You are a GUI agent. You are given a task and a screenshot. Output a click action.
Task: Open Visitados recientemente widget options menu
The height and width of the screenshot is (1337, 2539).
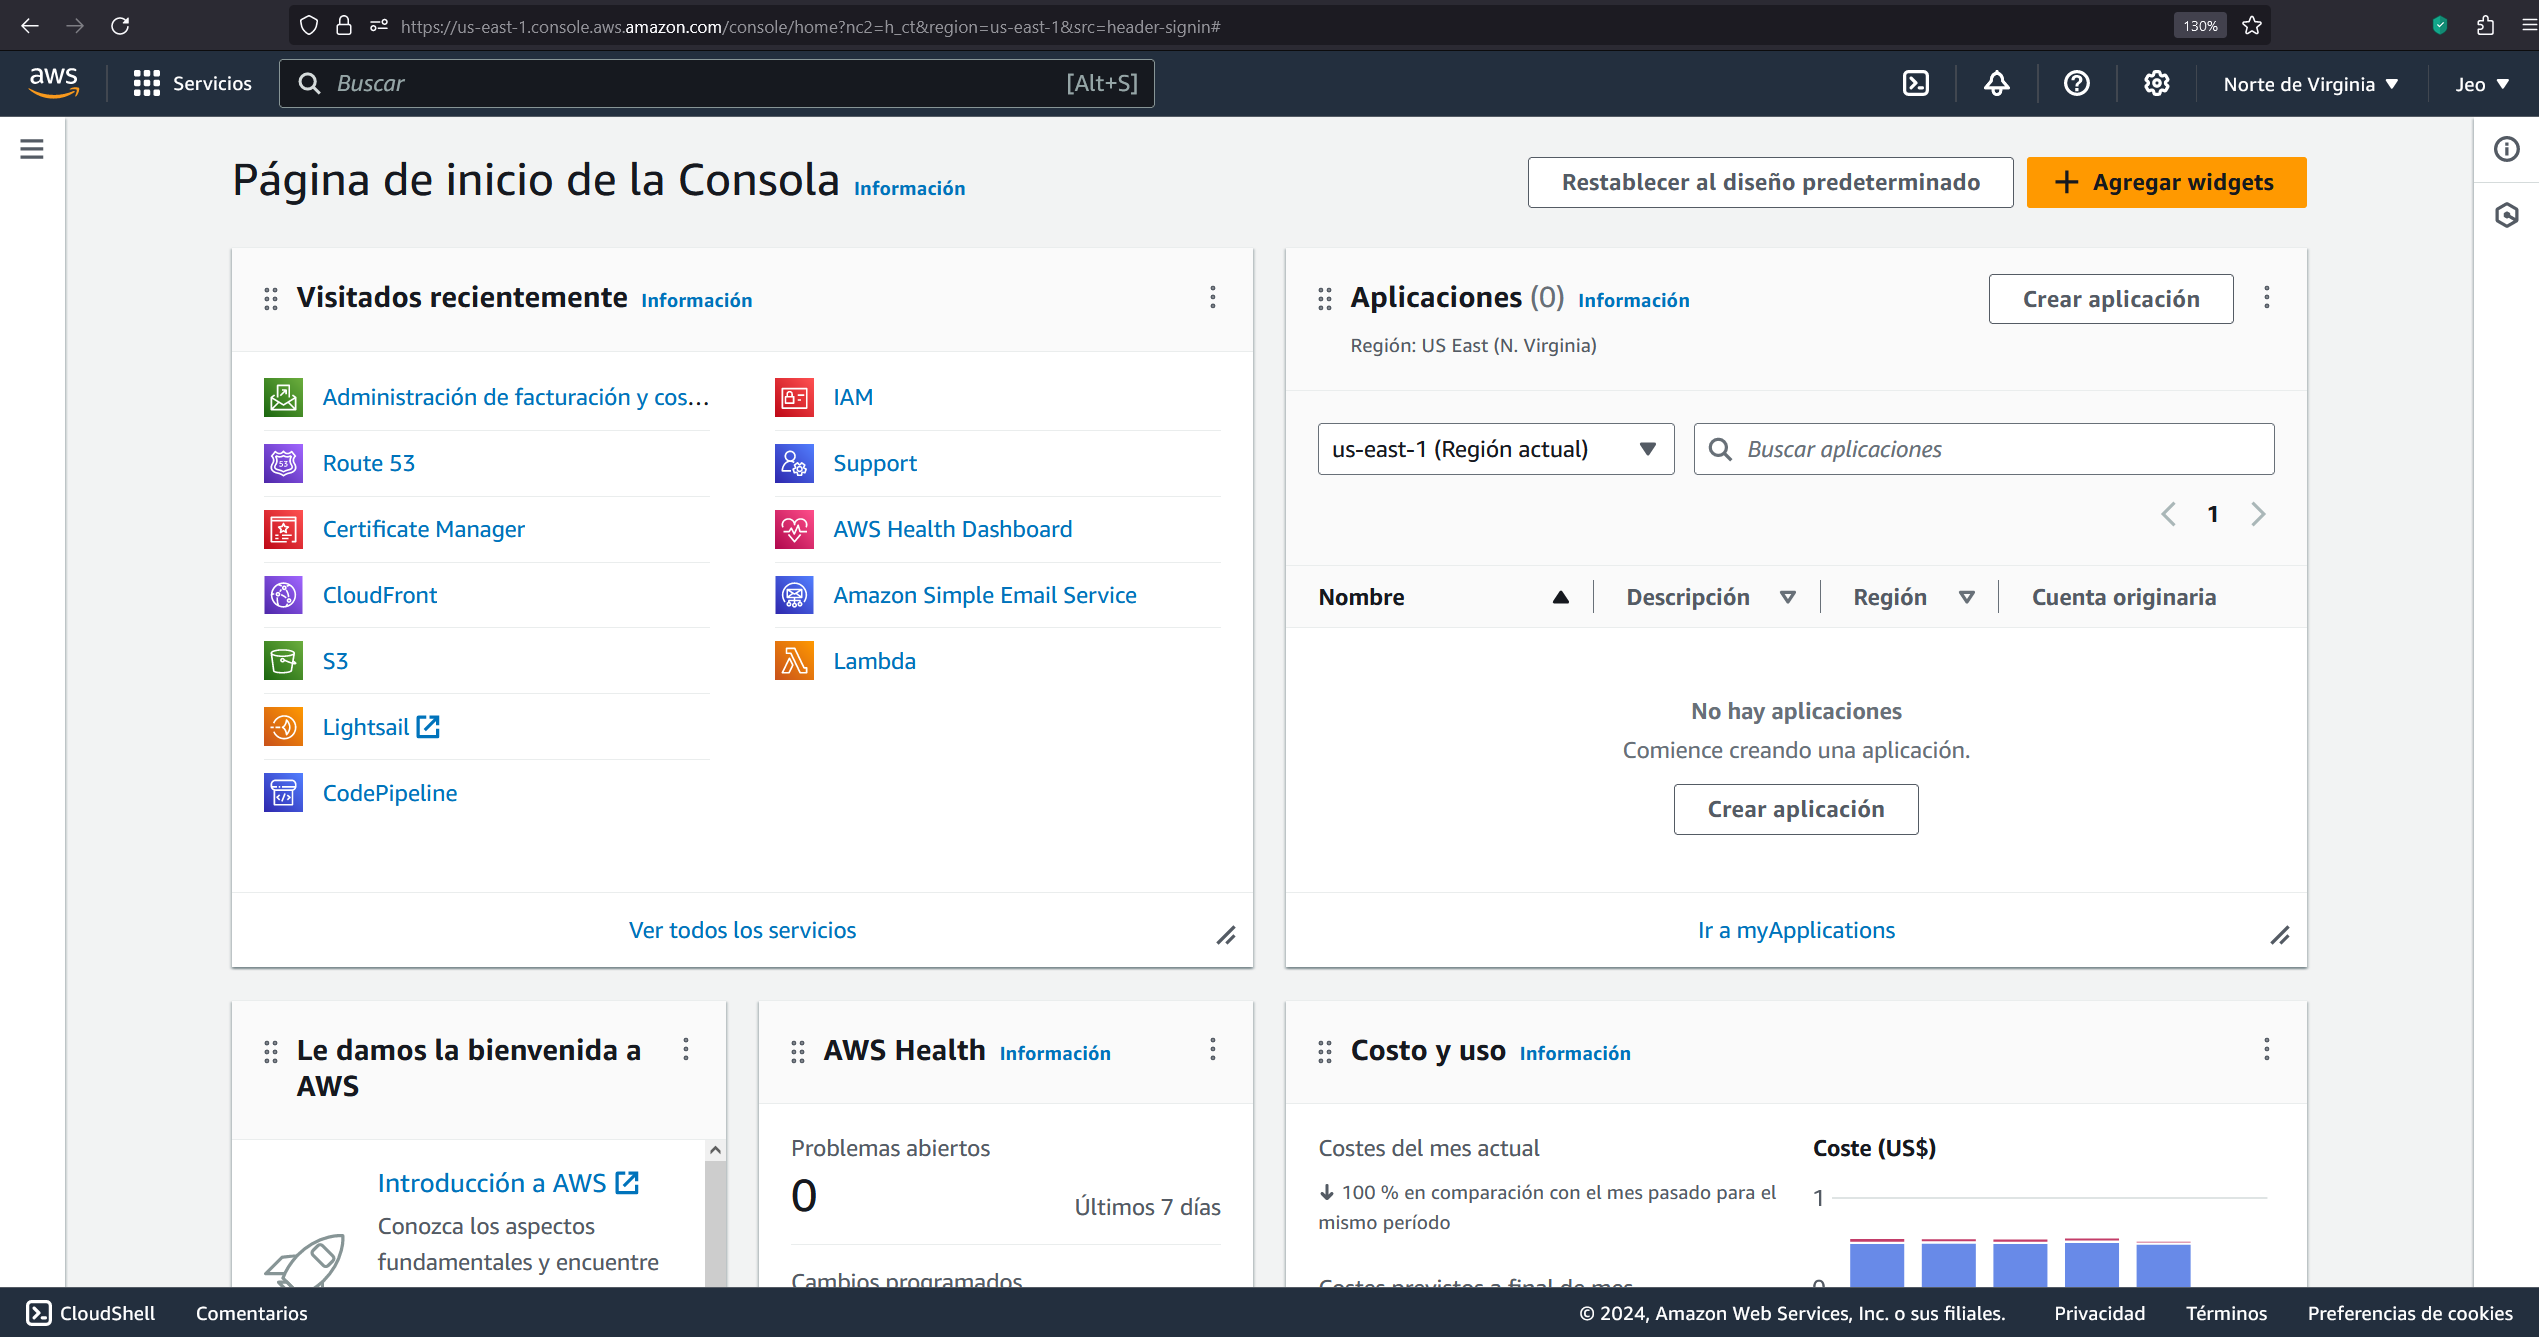click(x=1212, y=297)
